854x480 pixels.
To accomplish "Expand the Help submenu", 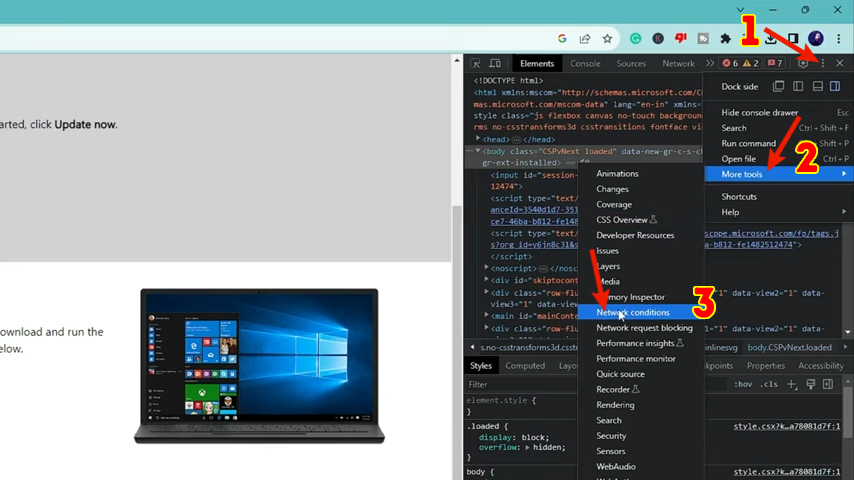I will [x=779, y=212].
